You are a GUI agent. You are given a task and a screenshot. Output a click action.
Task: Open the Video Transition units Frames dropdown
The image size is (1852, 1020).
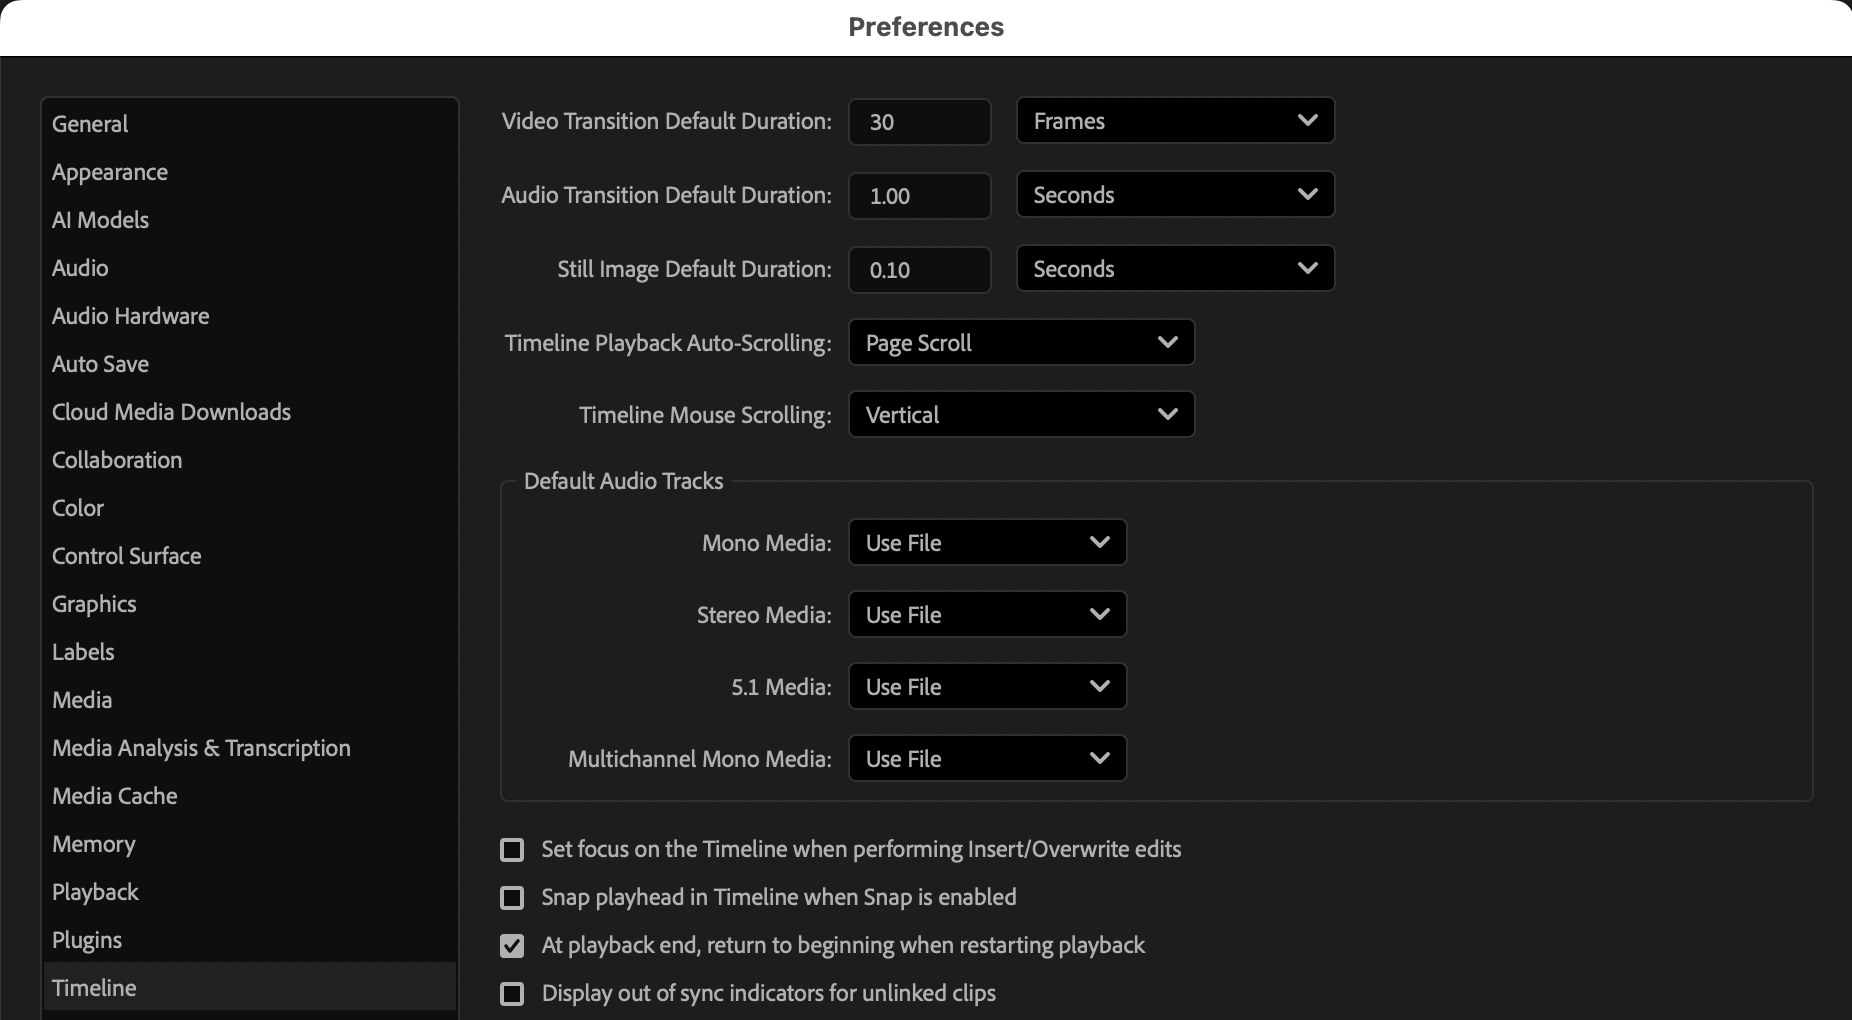tap(1175, 121)
